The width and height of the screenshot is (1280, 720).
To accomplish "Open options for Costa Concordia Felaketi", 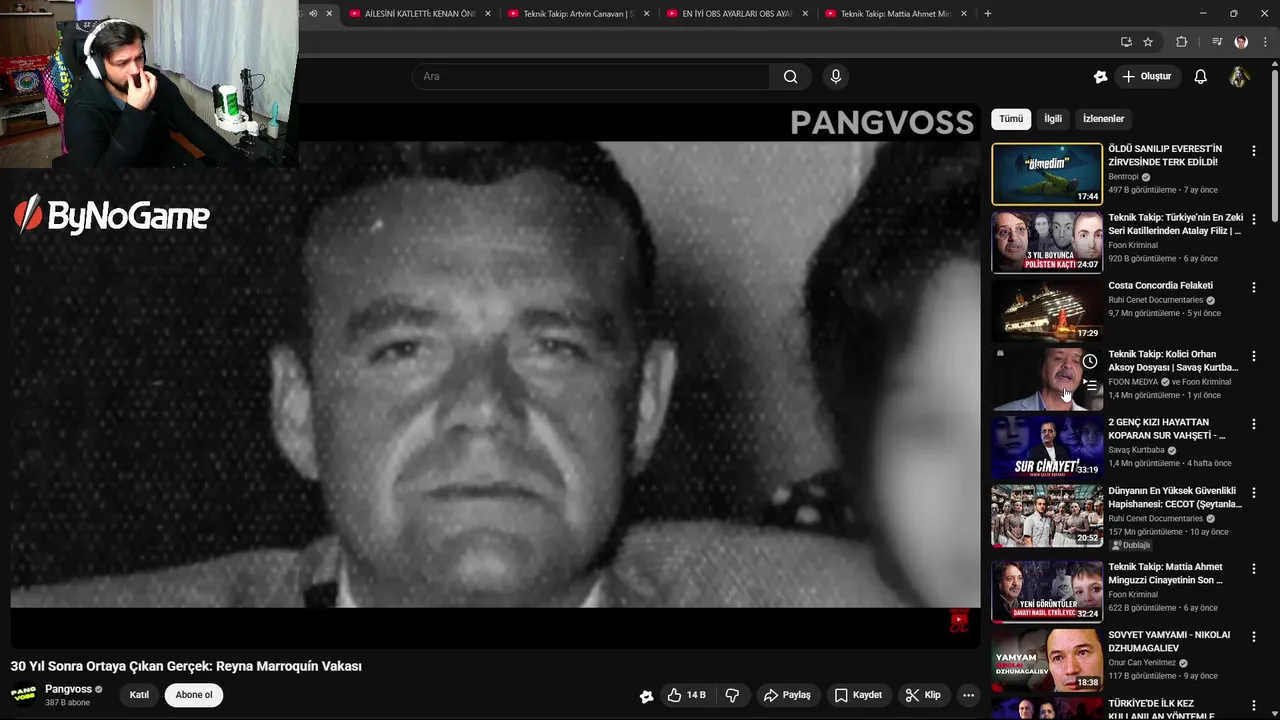I will point(1253,287).
